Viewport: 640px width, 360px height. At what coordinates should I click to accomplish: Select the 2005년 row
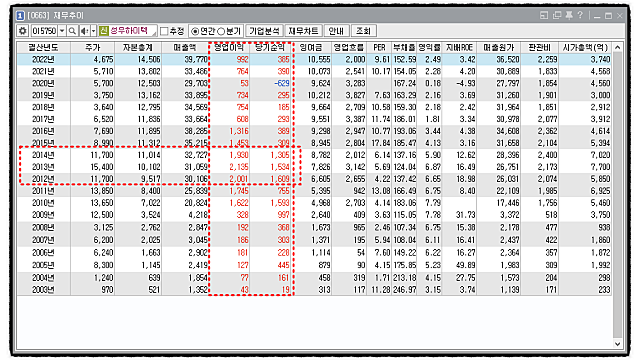click(x=314, y=265)
